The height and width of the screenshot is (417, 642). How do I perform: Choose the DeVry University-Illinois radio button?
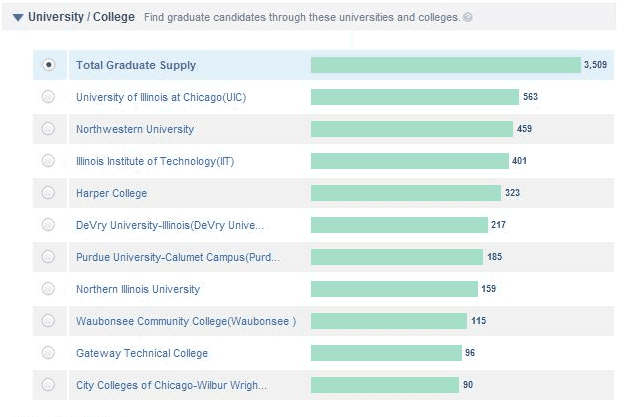point(48,225)
